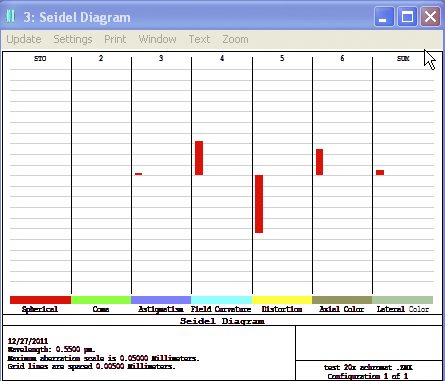The image size is (445, 381).
Task: Click the Axial Color legend label
Action: coord(342,309)
